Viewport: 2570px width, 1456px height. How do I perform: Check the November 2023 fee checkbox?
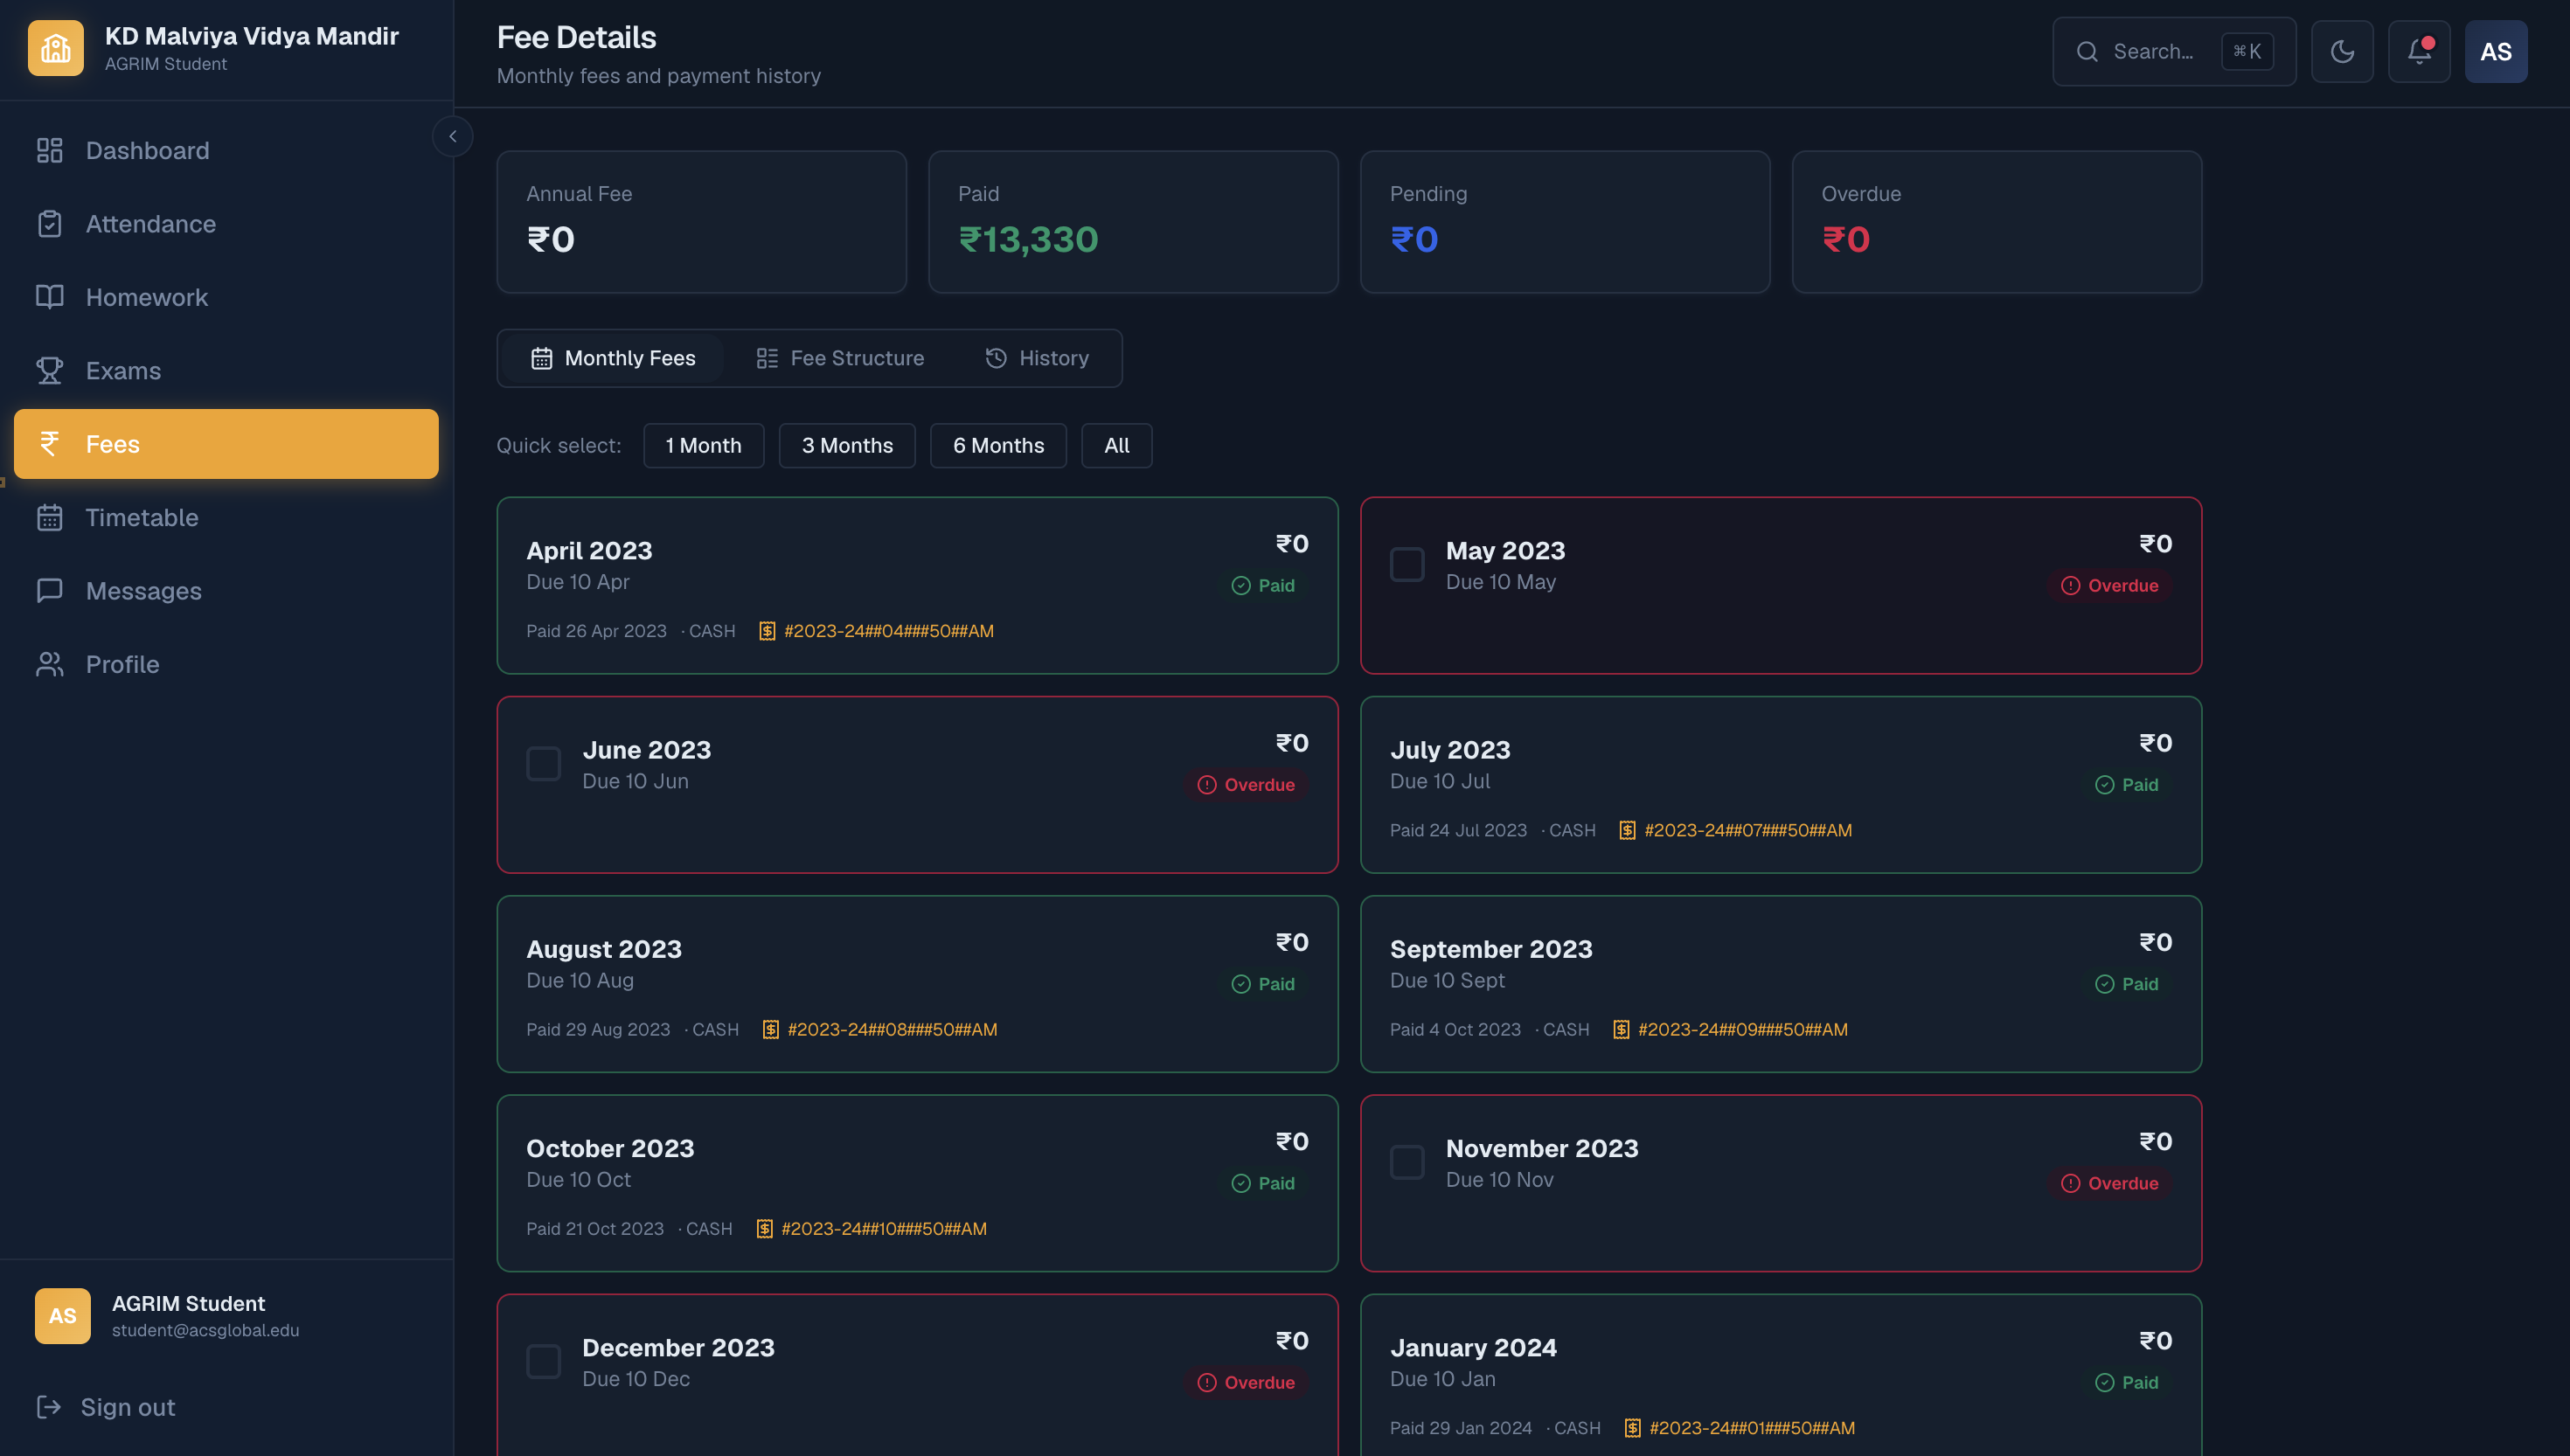pos(1407,1162)
